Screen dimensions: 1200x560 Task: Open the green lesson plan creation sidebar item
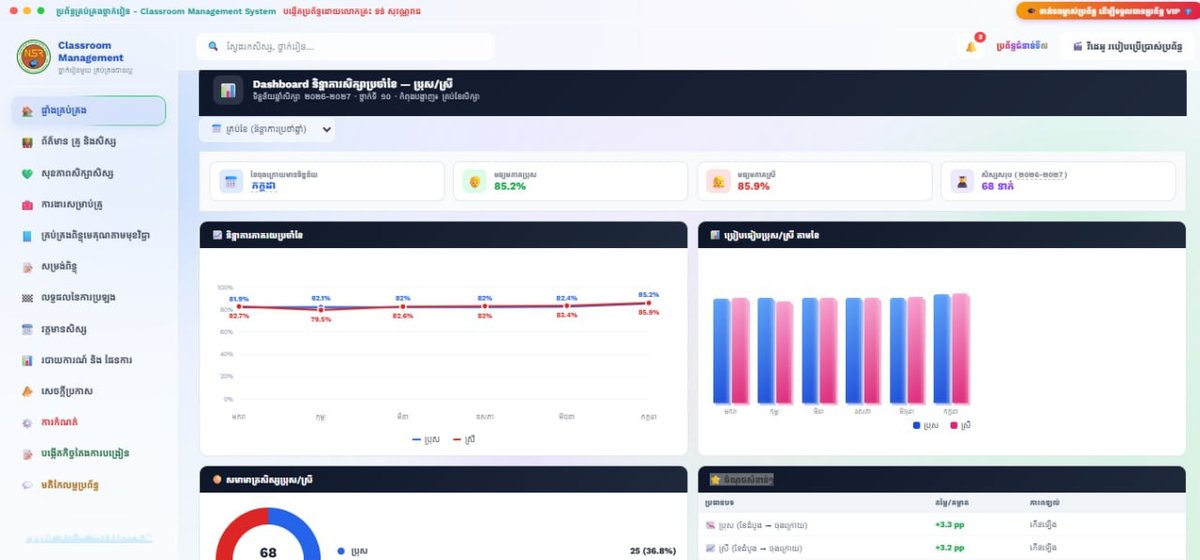[89, 453]
